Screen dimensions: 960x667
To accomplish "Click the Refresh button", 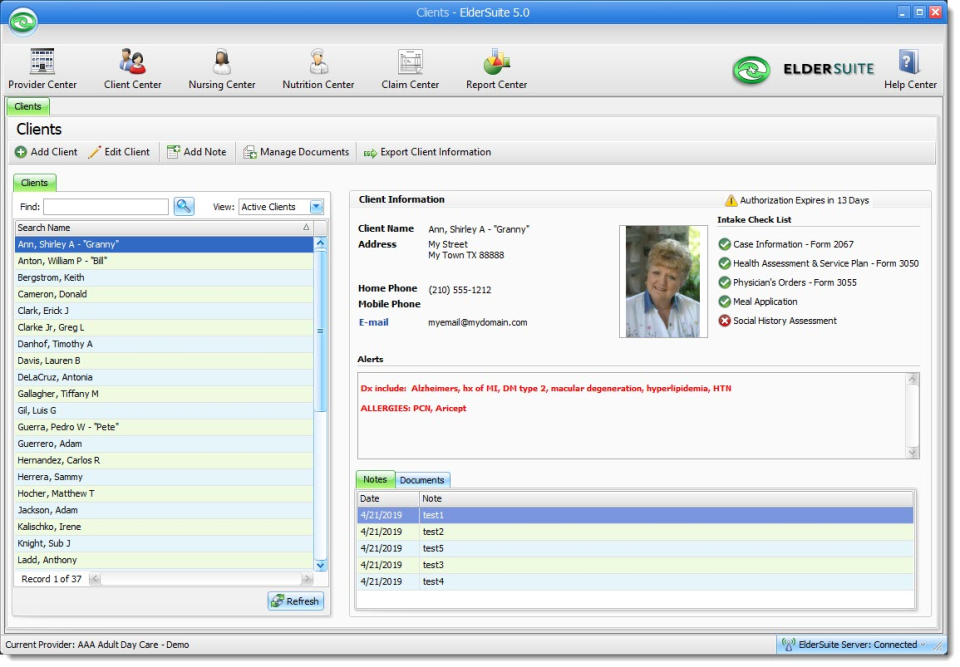I will [x=295, y=600].
